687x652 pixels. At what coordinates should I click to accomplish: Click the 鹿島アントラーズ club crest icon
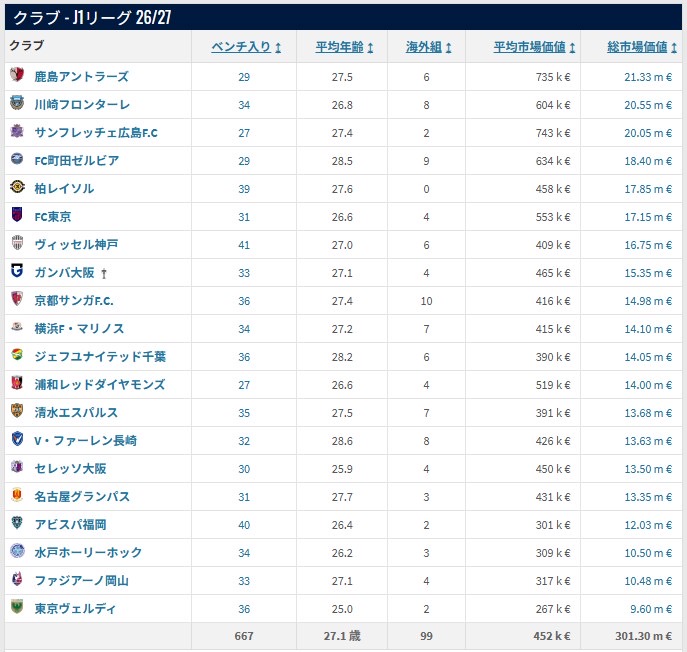click(17, 75)
